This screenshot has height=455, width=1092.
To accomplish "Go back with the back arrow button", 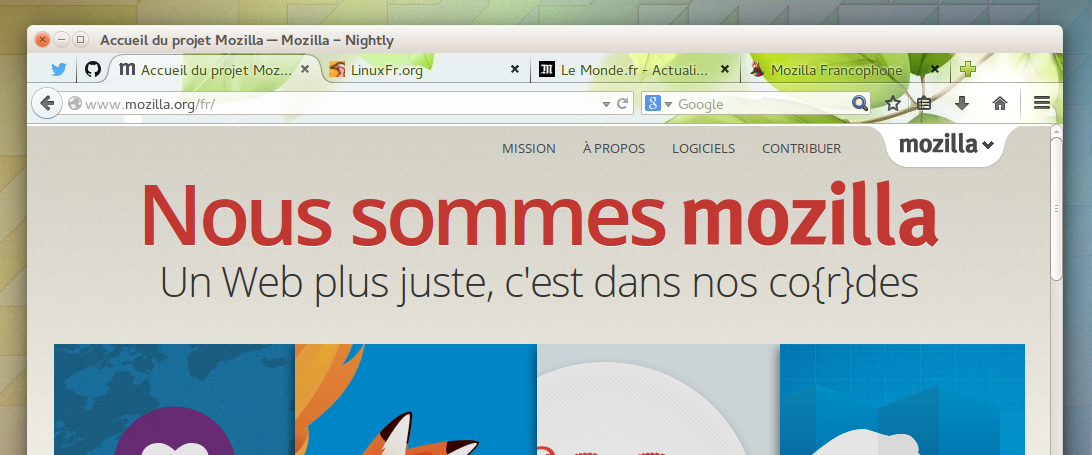I will pyautogui.click(x=47, y=104).
